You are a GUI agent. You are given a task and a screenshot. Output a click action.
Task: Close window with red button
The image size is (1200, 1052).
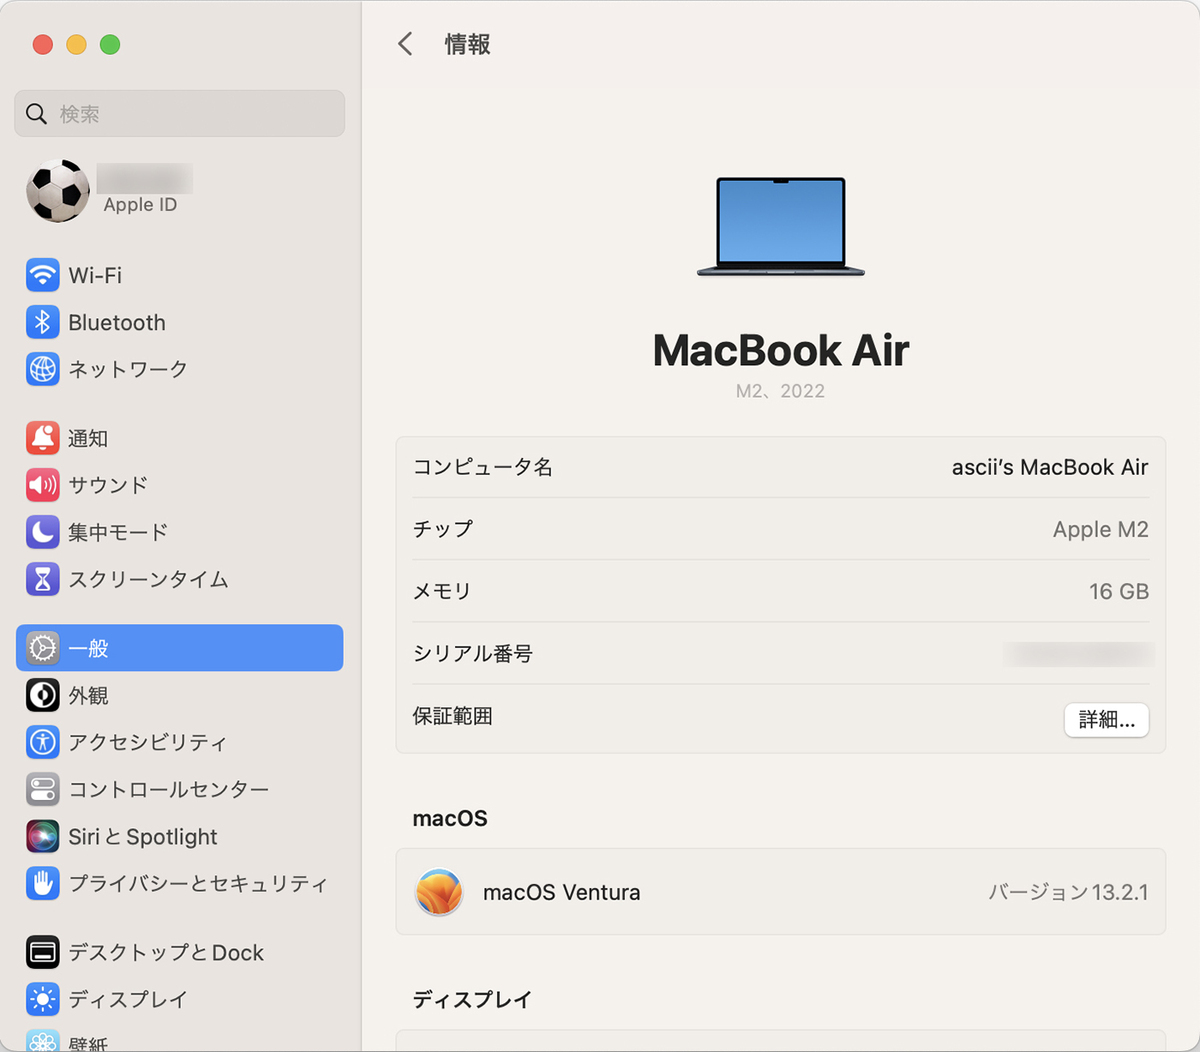tap(43, 44)
